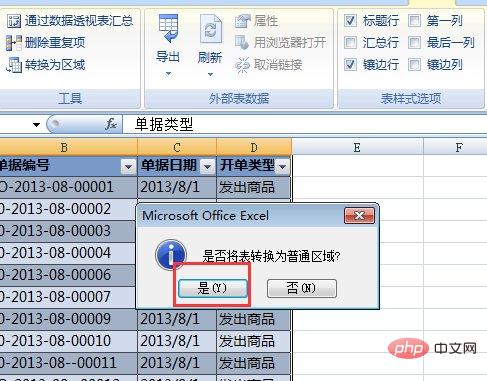Click the fx insert function icon
This screenshot has width=487, height=381.
111,124
